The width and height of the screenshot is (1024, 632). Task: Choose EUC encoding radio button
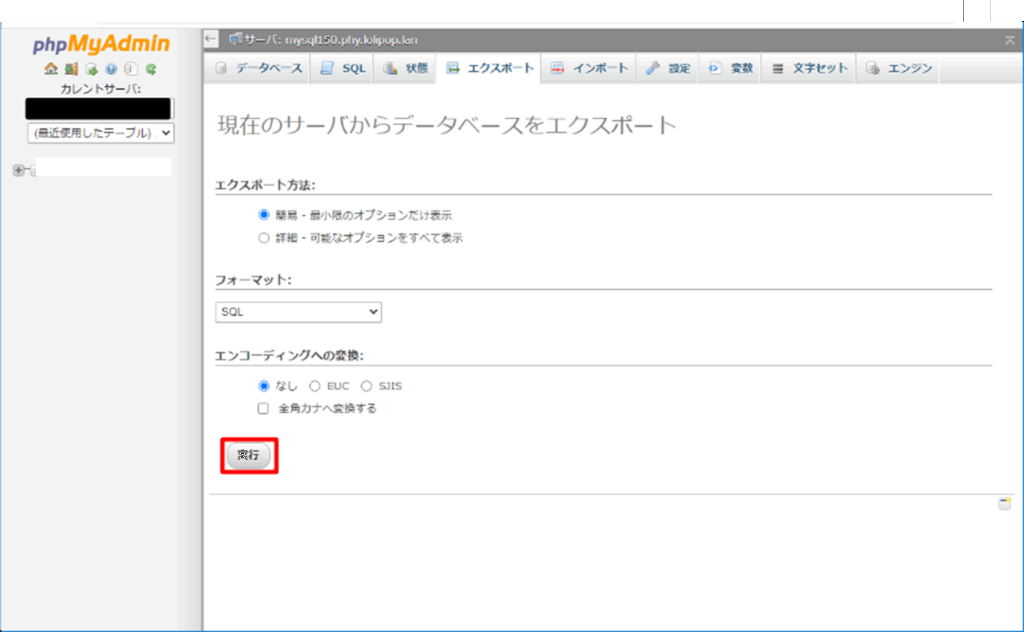[x=315, y=386]
